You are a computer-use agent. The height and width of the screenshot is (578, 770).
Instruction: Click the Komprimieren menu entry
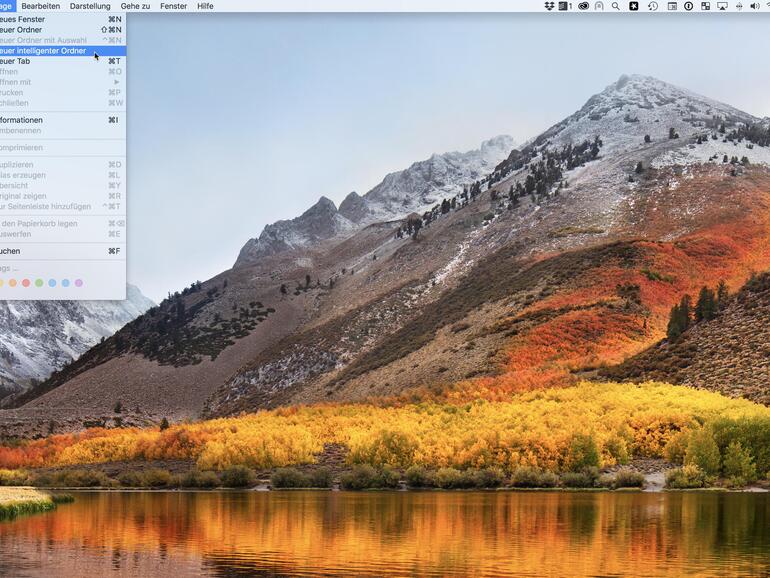click(x=63, y=147)
